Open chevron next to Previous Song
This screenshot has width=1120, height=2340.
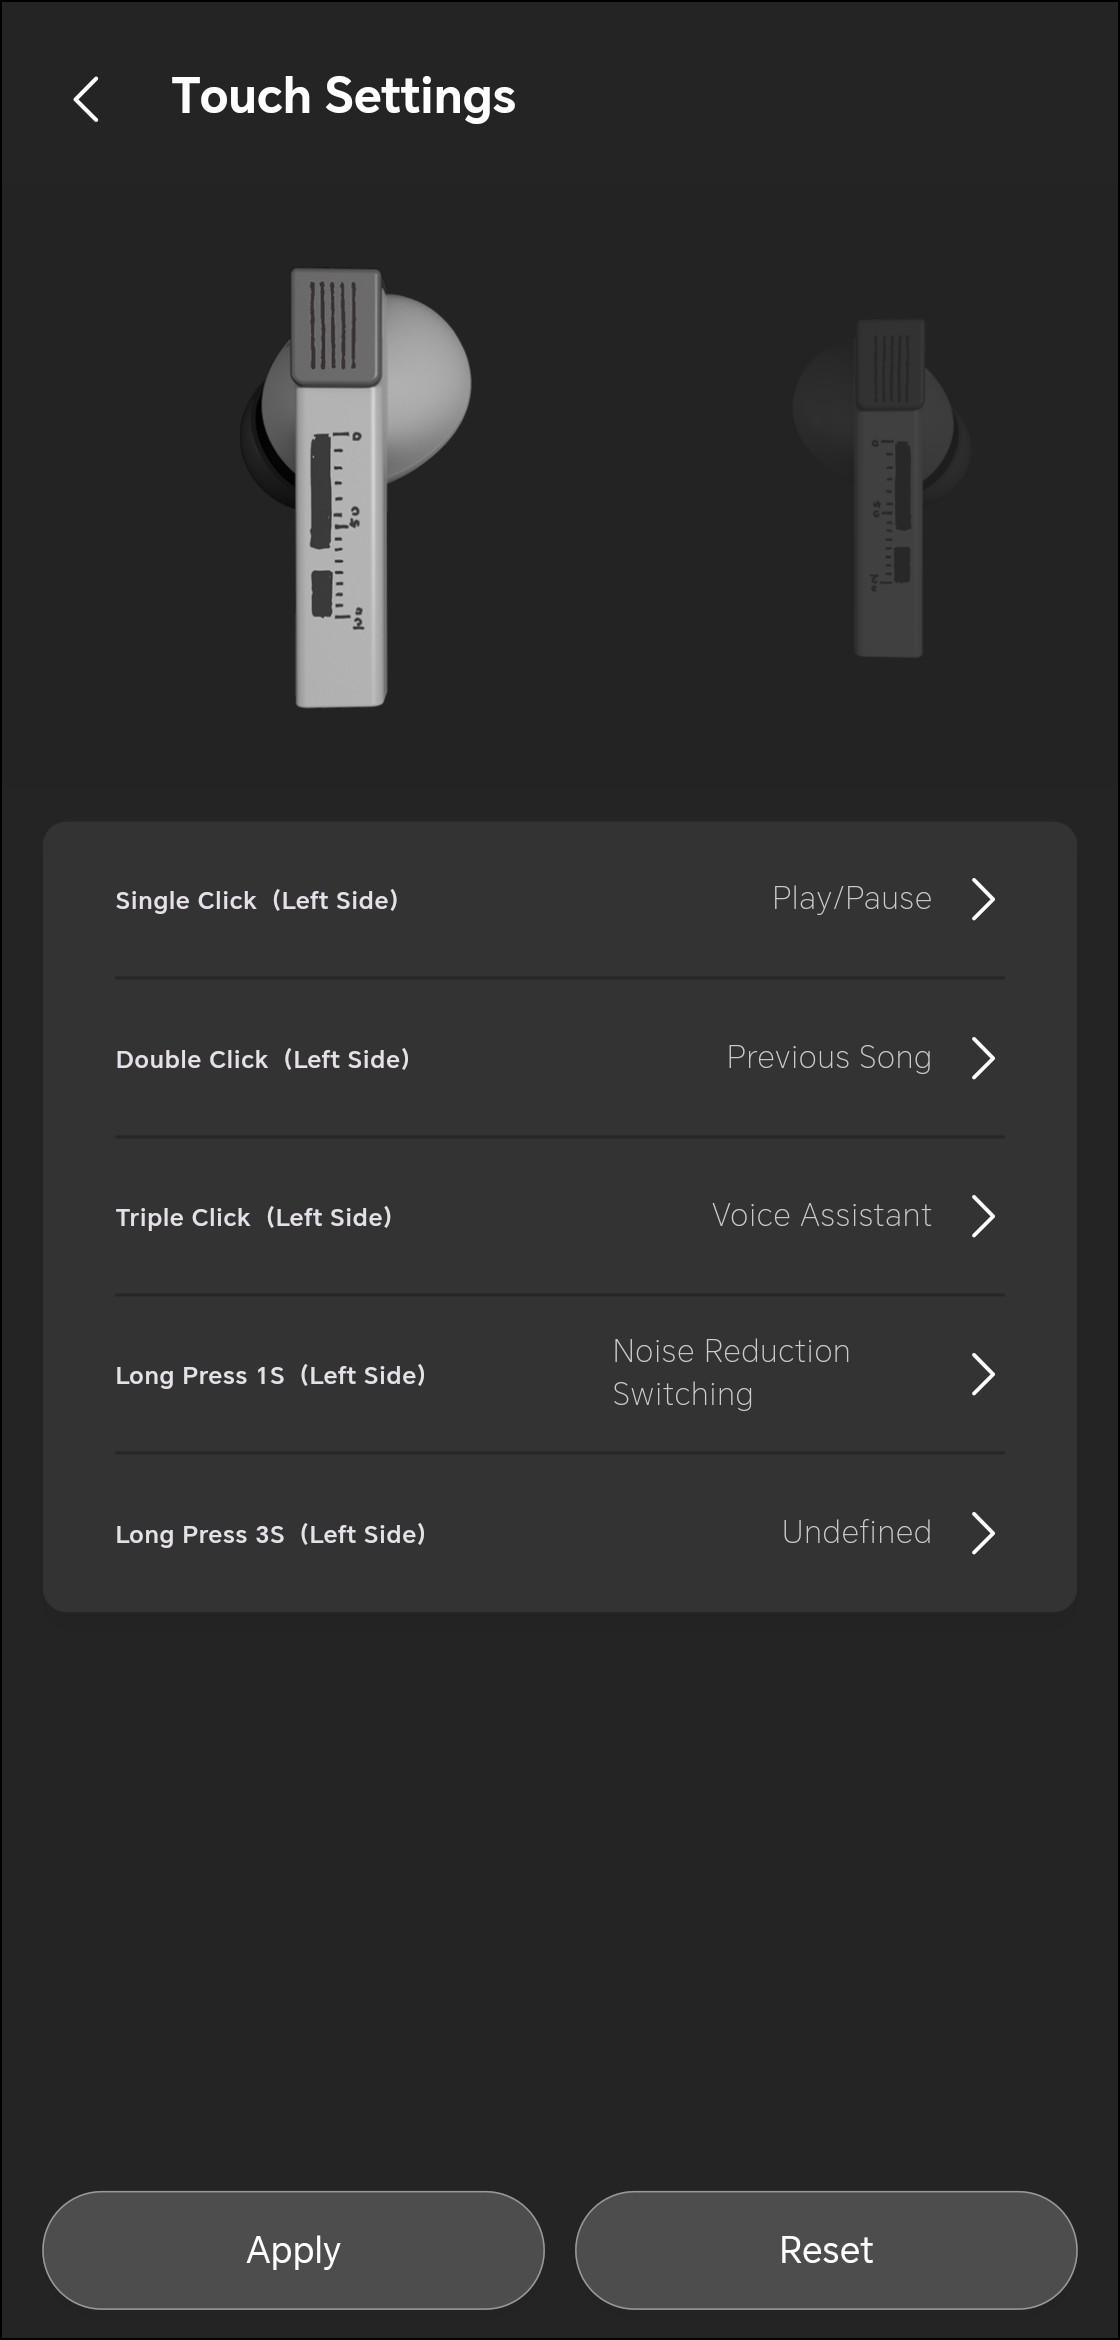point(983,1058)
